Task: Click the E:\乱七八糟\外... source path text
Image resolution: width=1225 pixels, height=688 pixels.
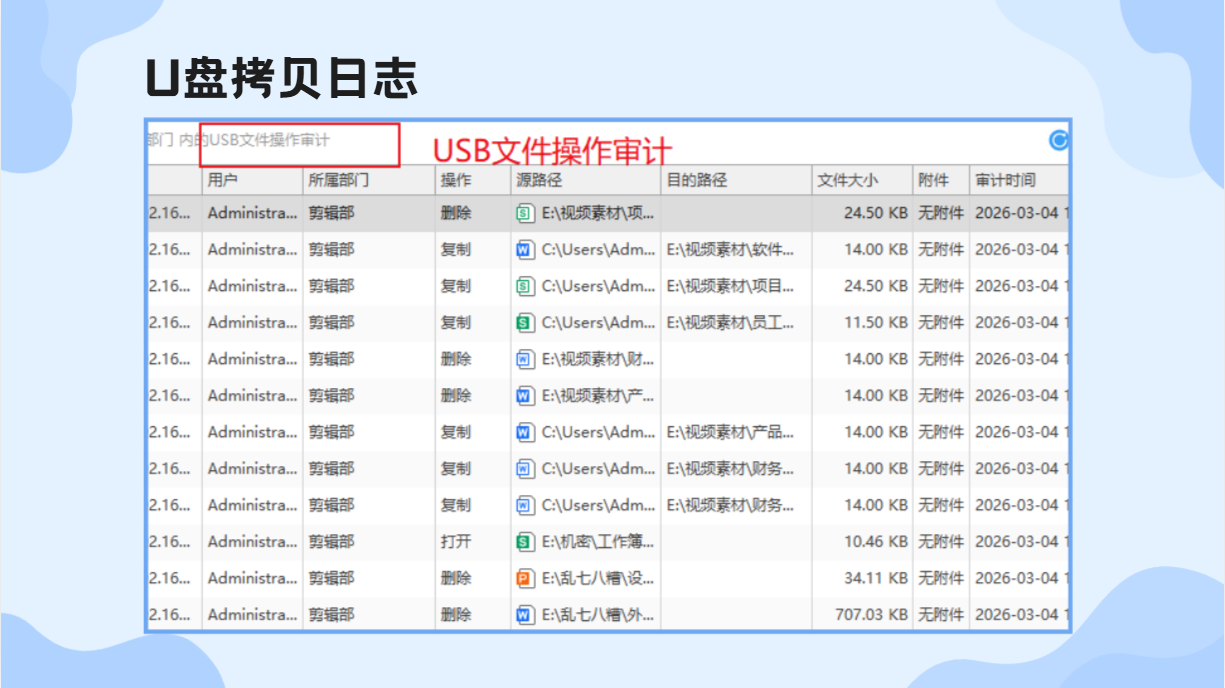Action: [x=599, y=615]
